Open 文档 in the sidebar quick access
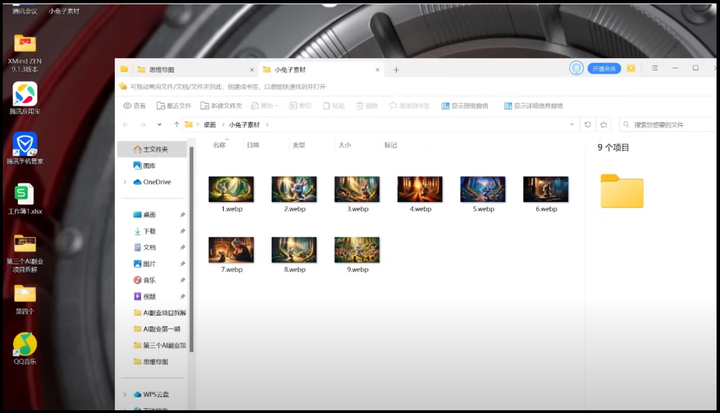The image size is (720, 413). coord(144,247)
